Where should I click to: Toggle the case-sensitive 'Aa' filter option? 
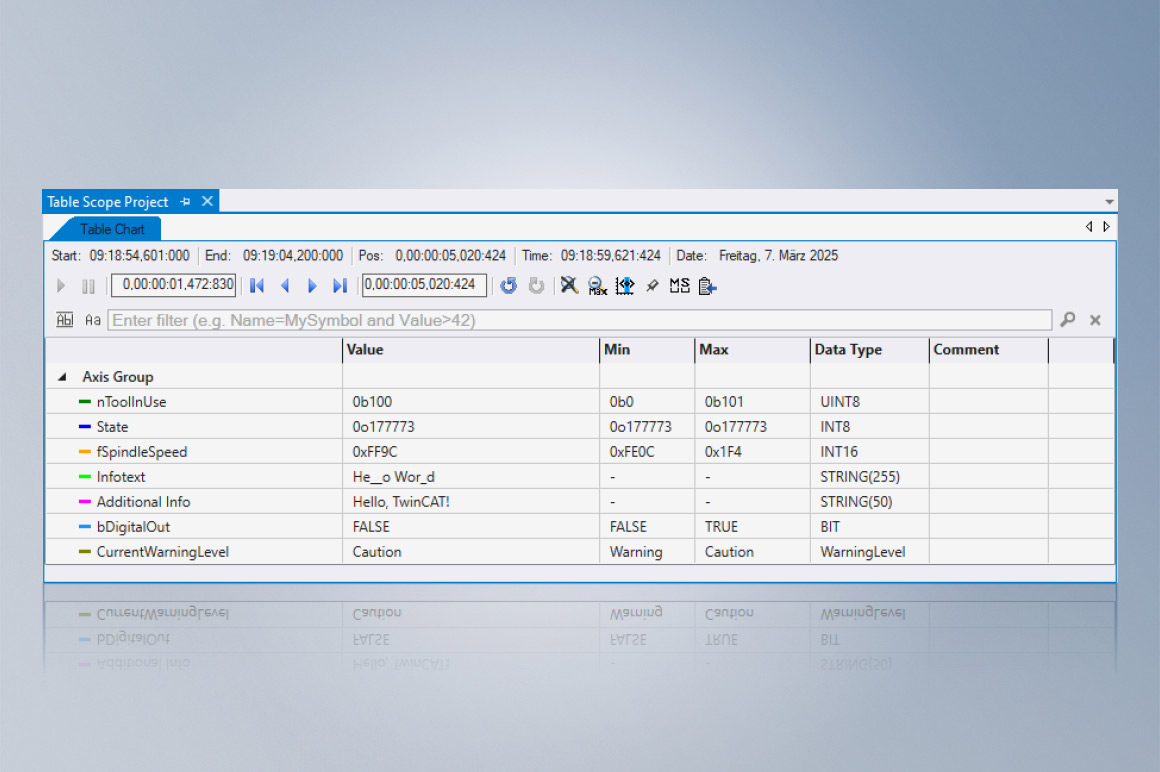click(x=92, y=320)
